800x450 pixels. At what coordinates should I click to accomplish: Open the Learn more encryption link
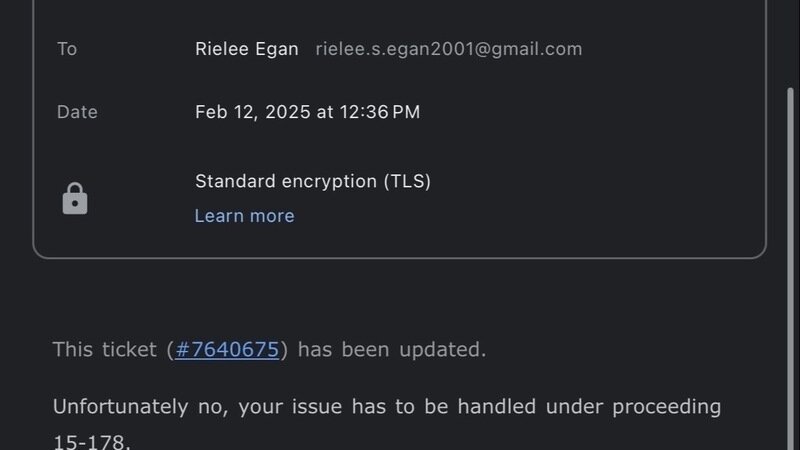[244, 216]
